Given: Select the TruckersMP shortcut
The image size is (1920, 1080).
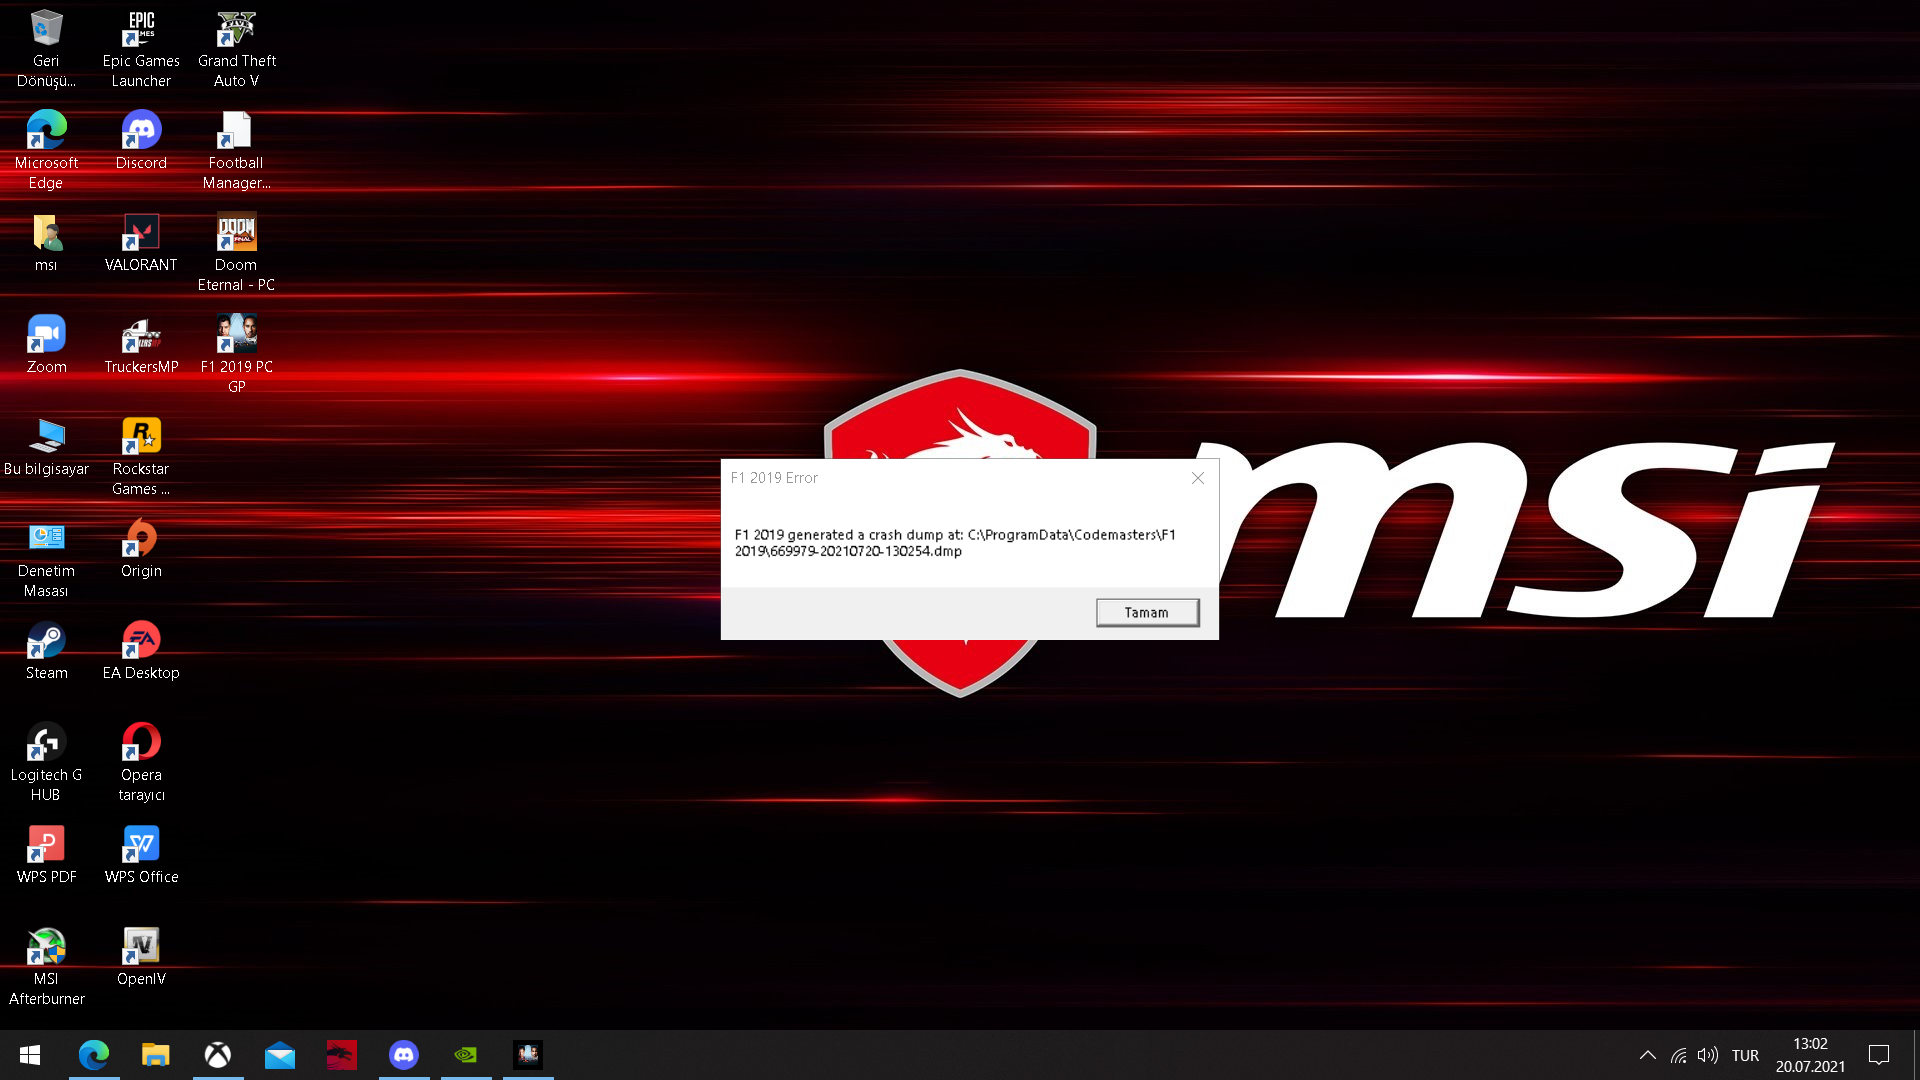Looking at the screenshot, I should 141,344.
